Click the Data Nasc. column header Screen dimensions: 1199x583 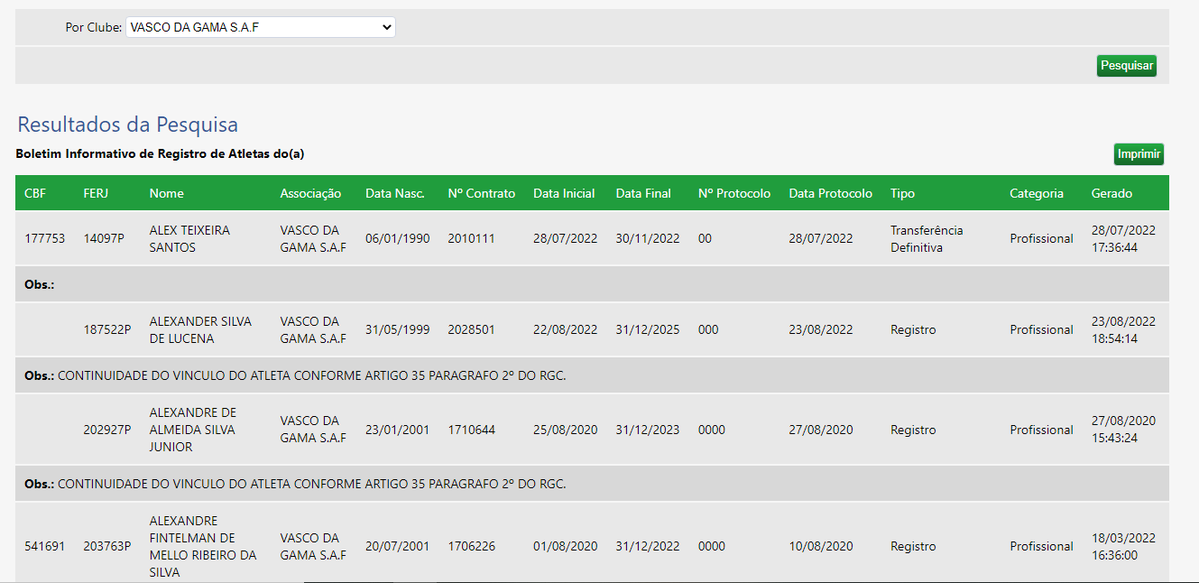394,193
